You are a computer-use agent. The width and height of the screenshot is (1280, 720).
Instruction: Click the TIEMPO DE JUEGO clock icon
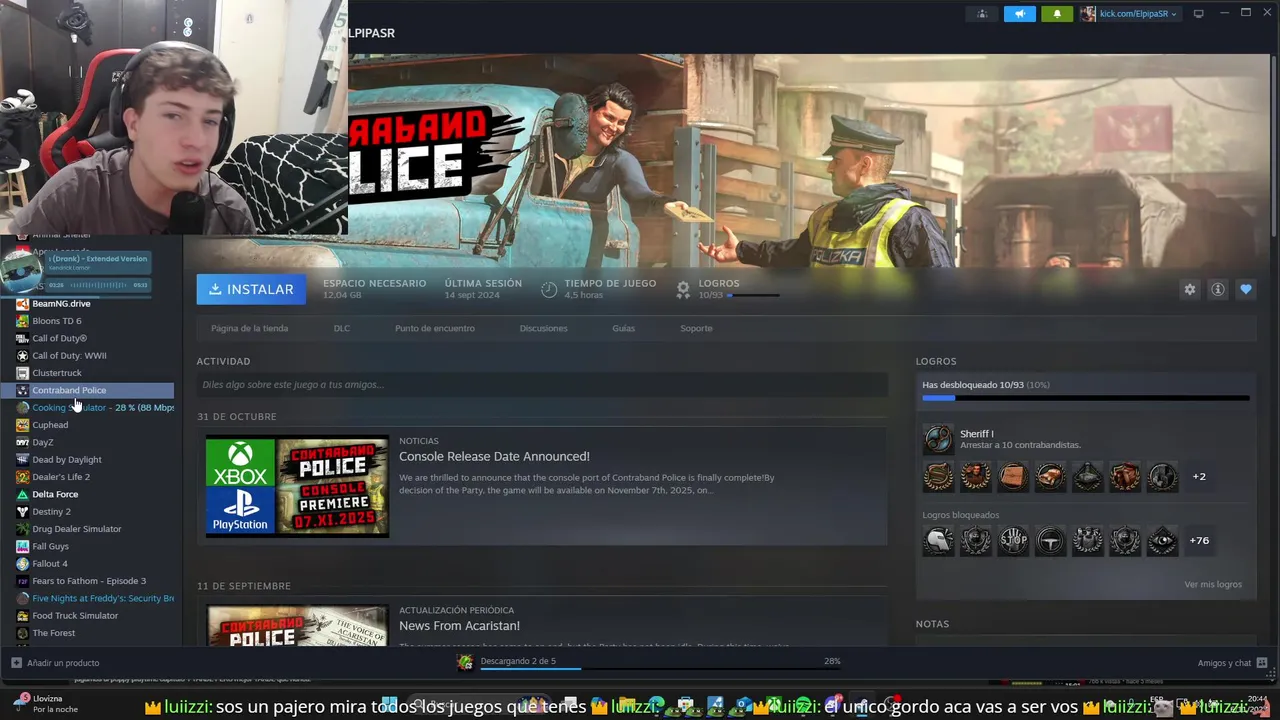[x=549, y=289]
